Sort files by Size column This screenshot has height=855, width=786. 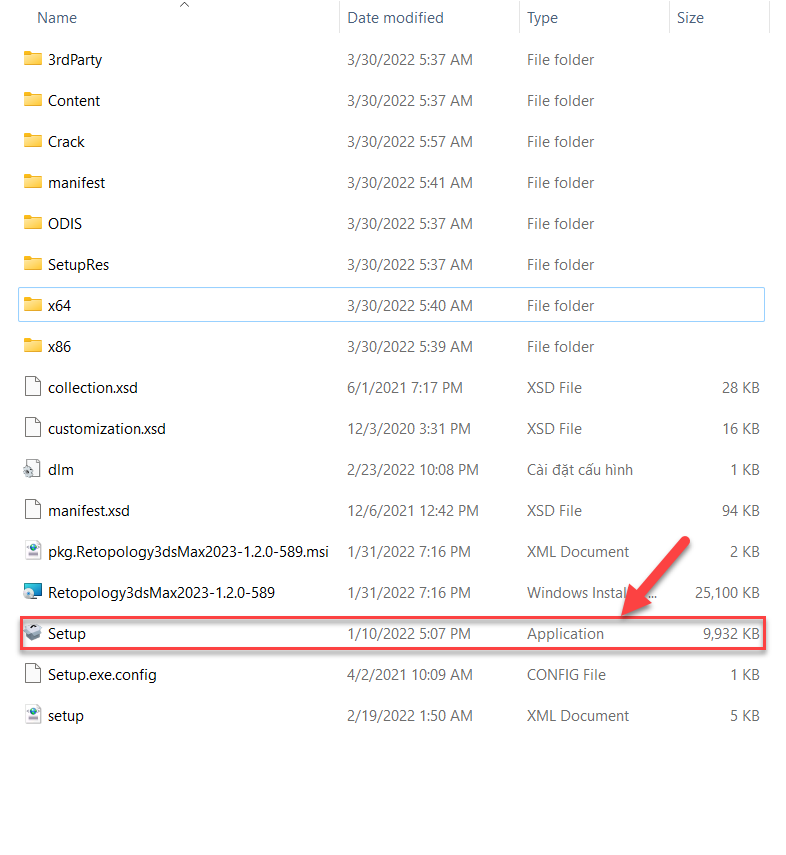690,18
